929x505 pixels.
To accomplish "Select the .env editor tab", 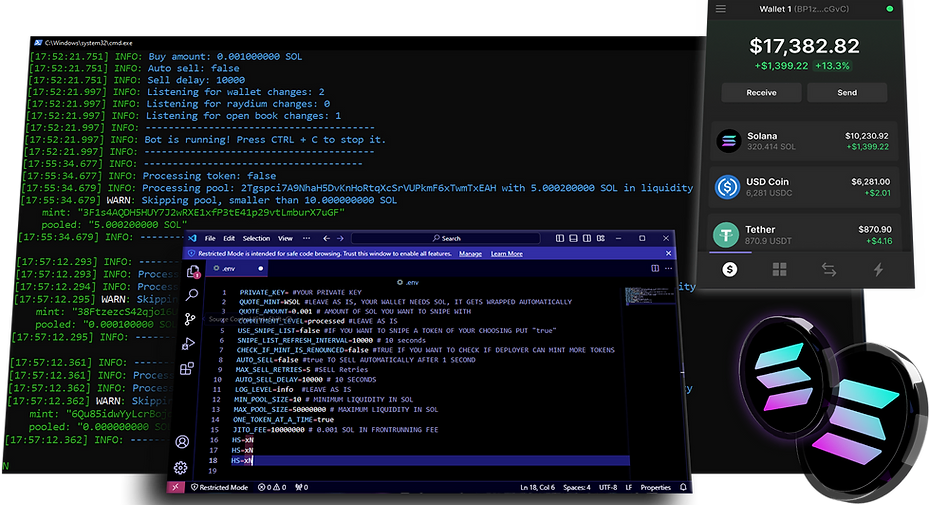I will (238, 269).
